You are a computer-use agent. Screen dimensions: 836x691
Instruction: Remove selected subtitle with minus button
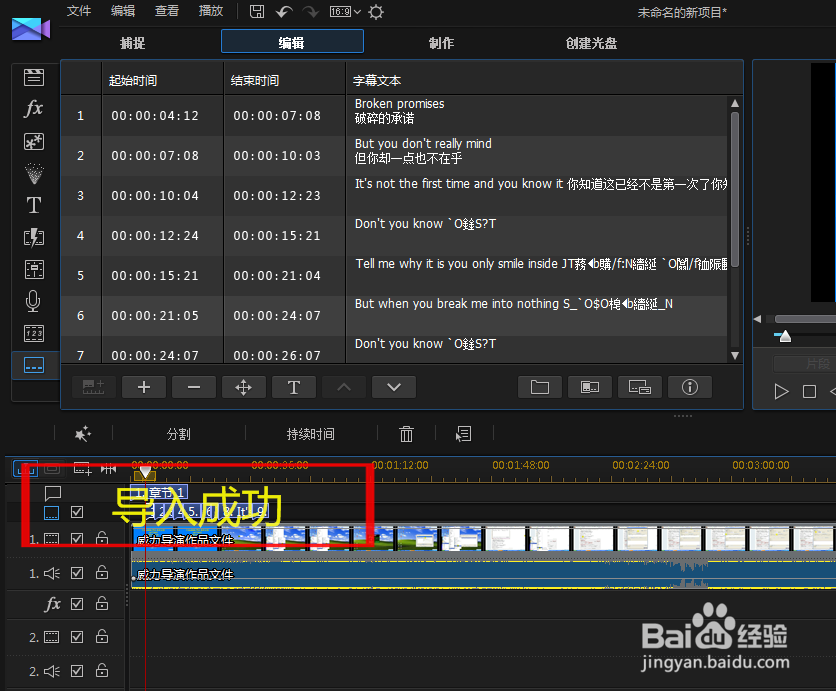[194, 387]
